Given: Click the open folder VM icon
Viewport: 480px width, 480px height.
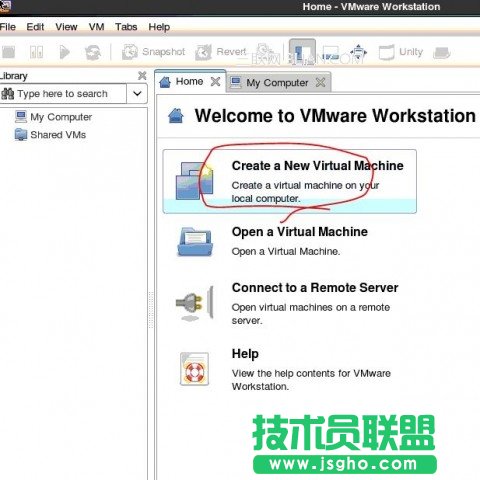Looking at the screenshot, I should tap(195, 242).
